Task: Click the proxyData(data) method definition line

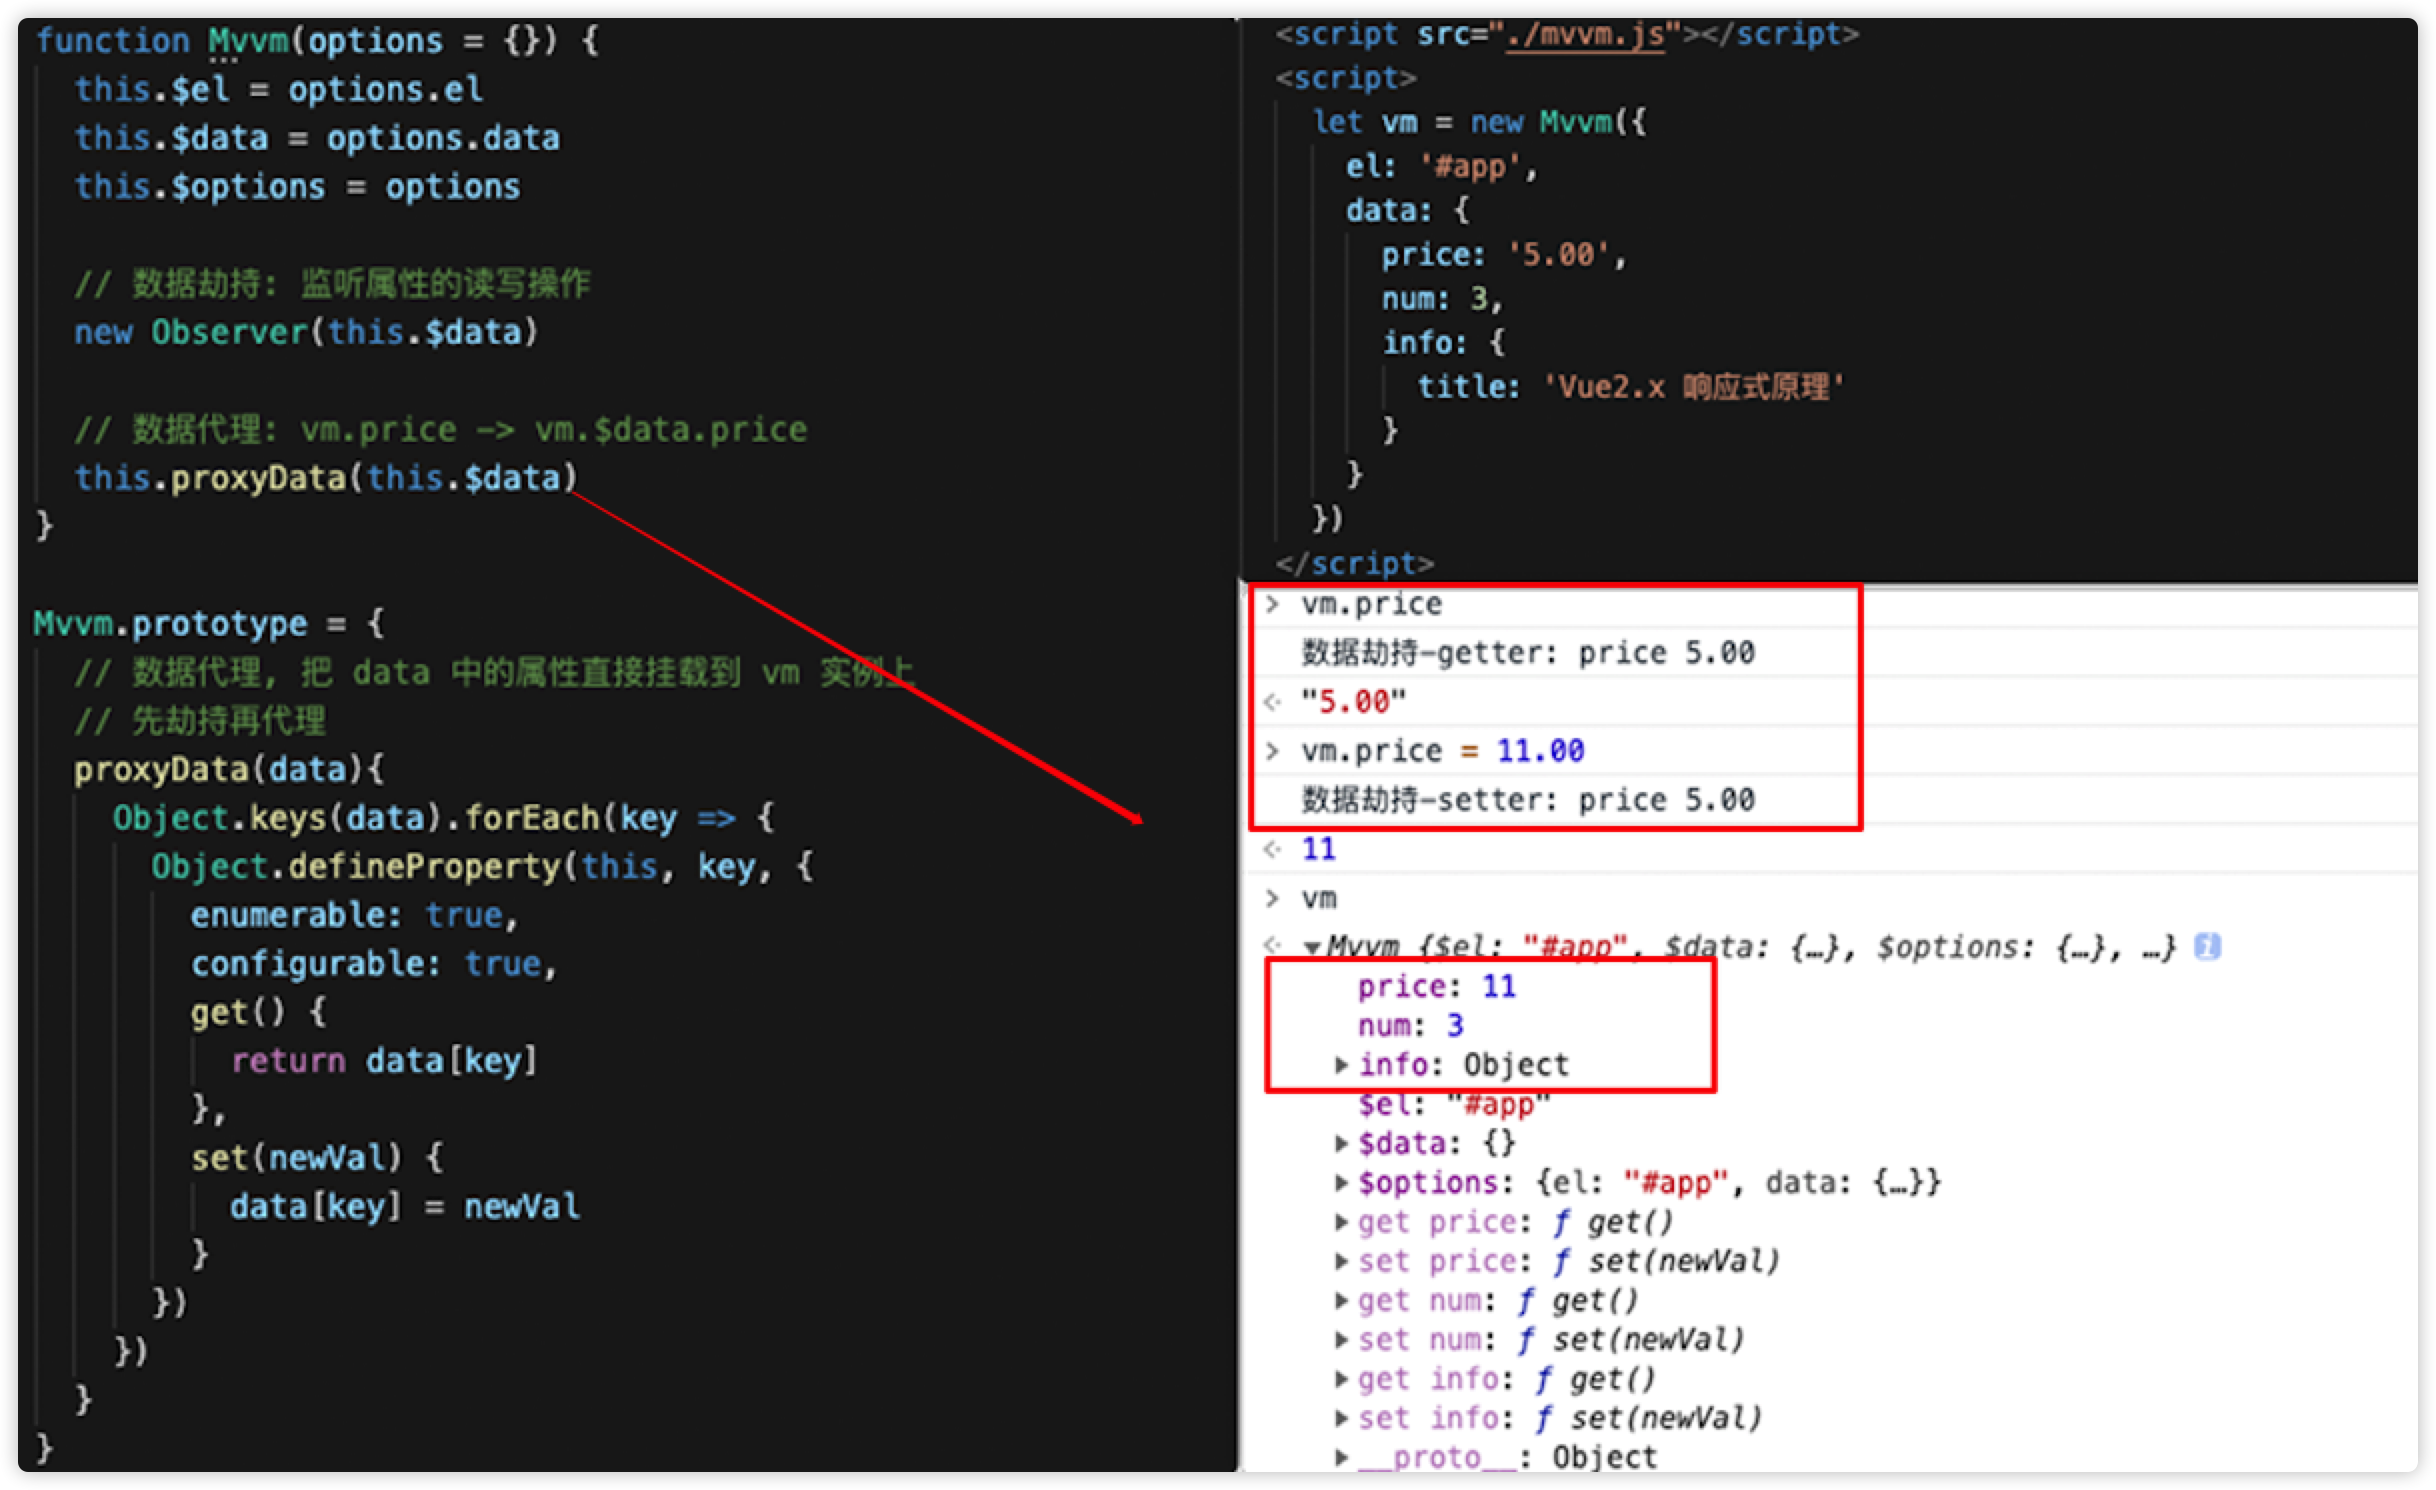Action: click(x=228, y=770)
